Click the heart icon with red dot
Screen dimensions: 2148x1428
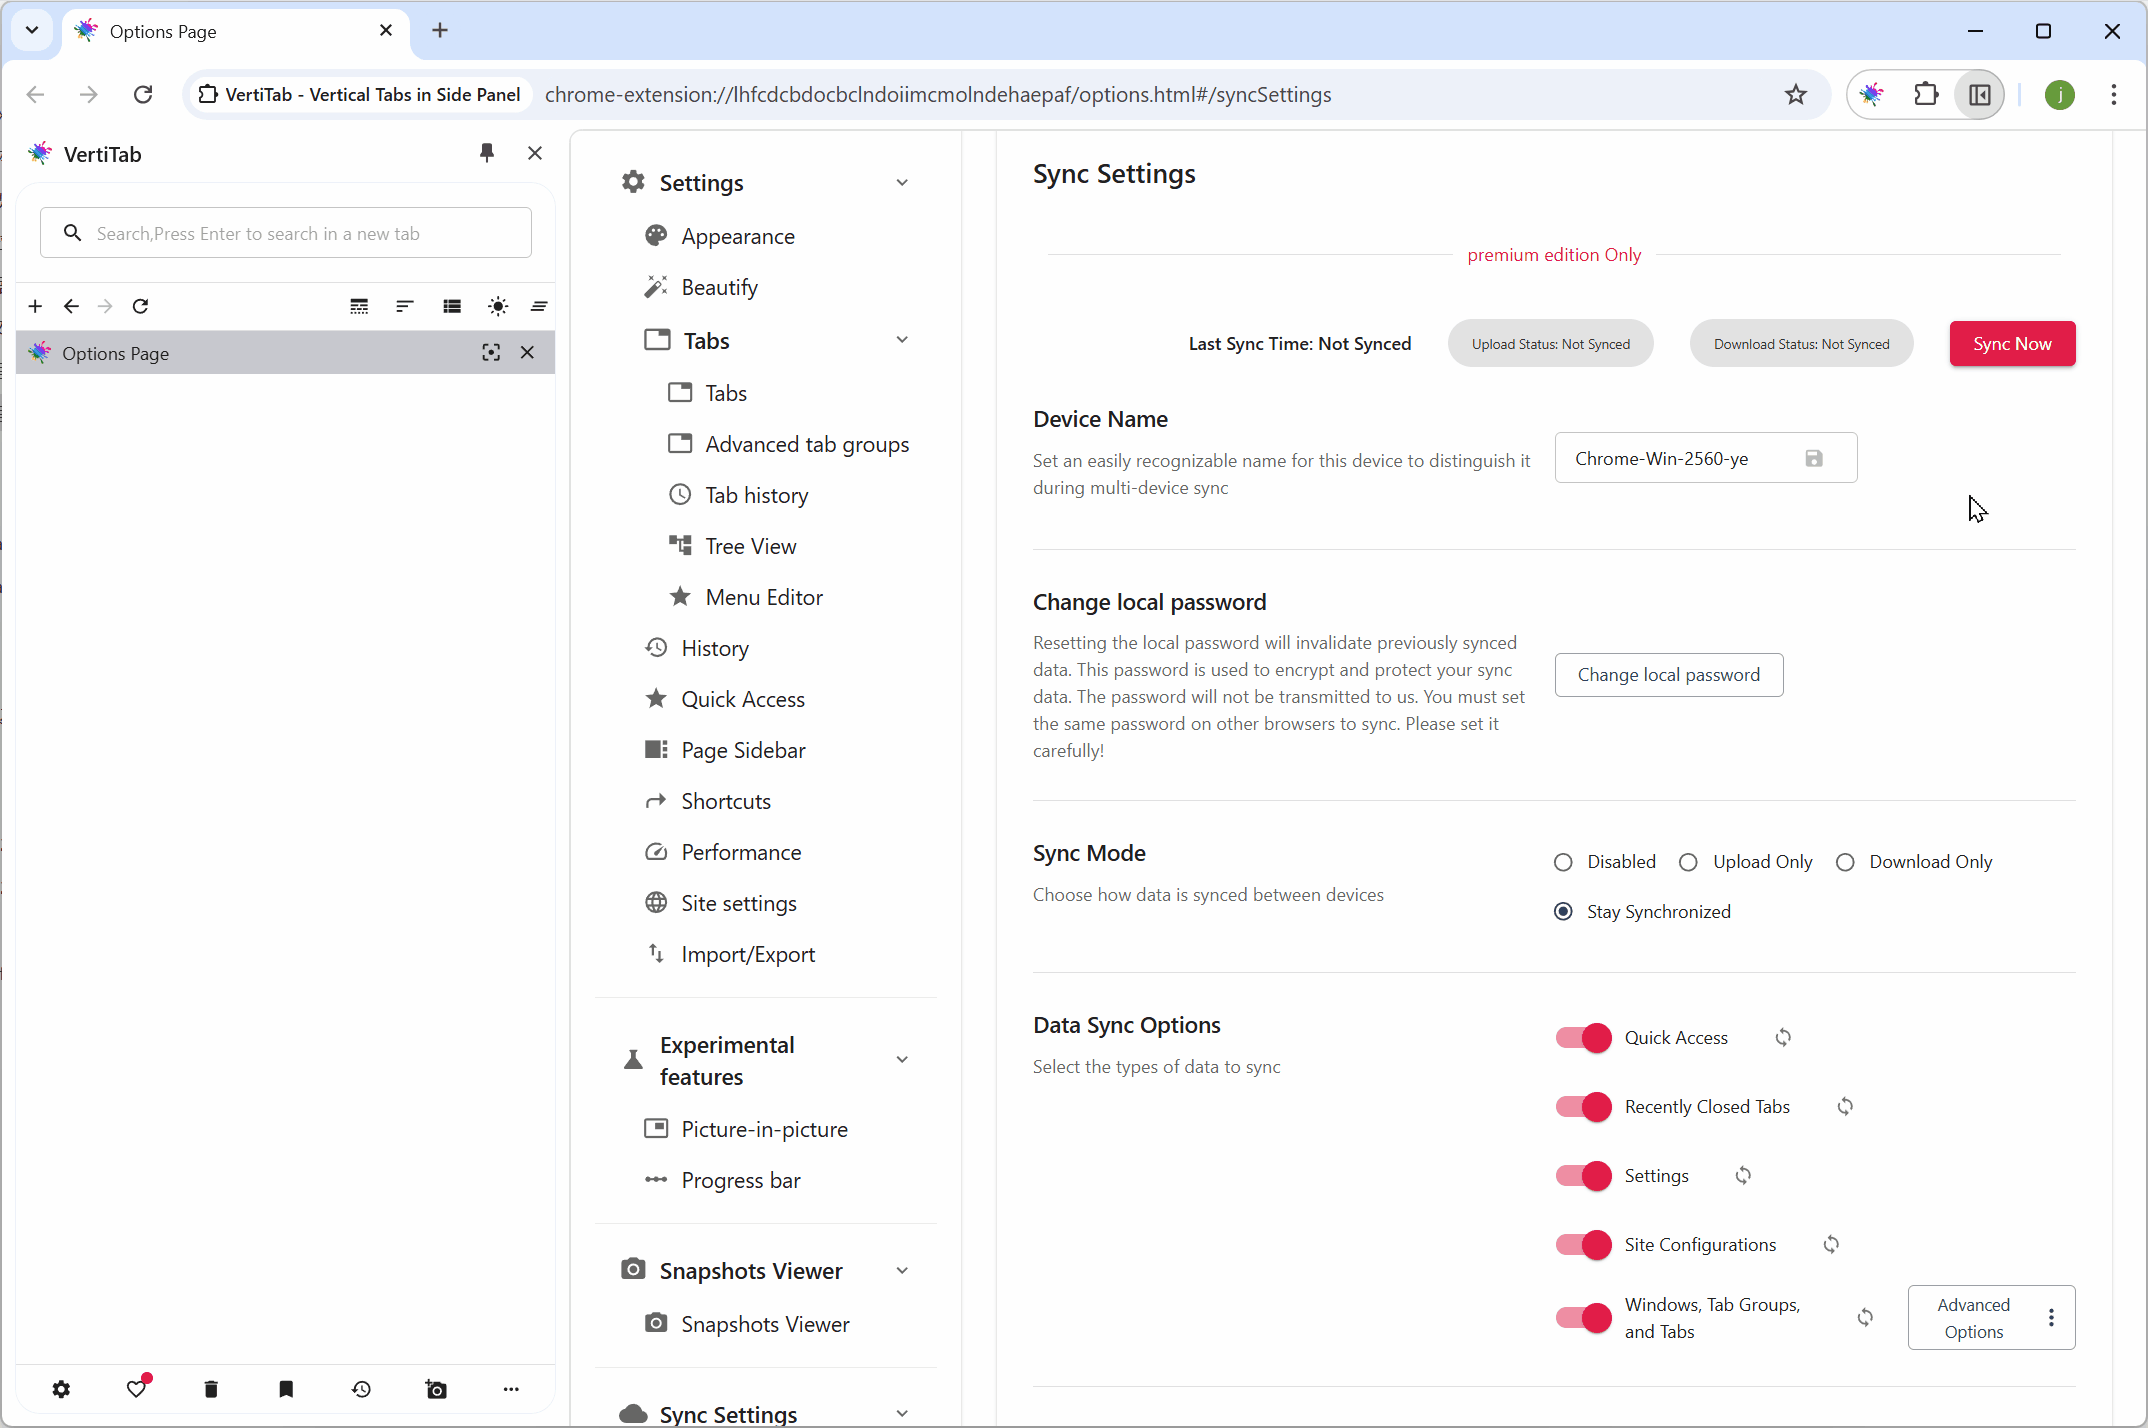tap(137, 1389)
